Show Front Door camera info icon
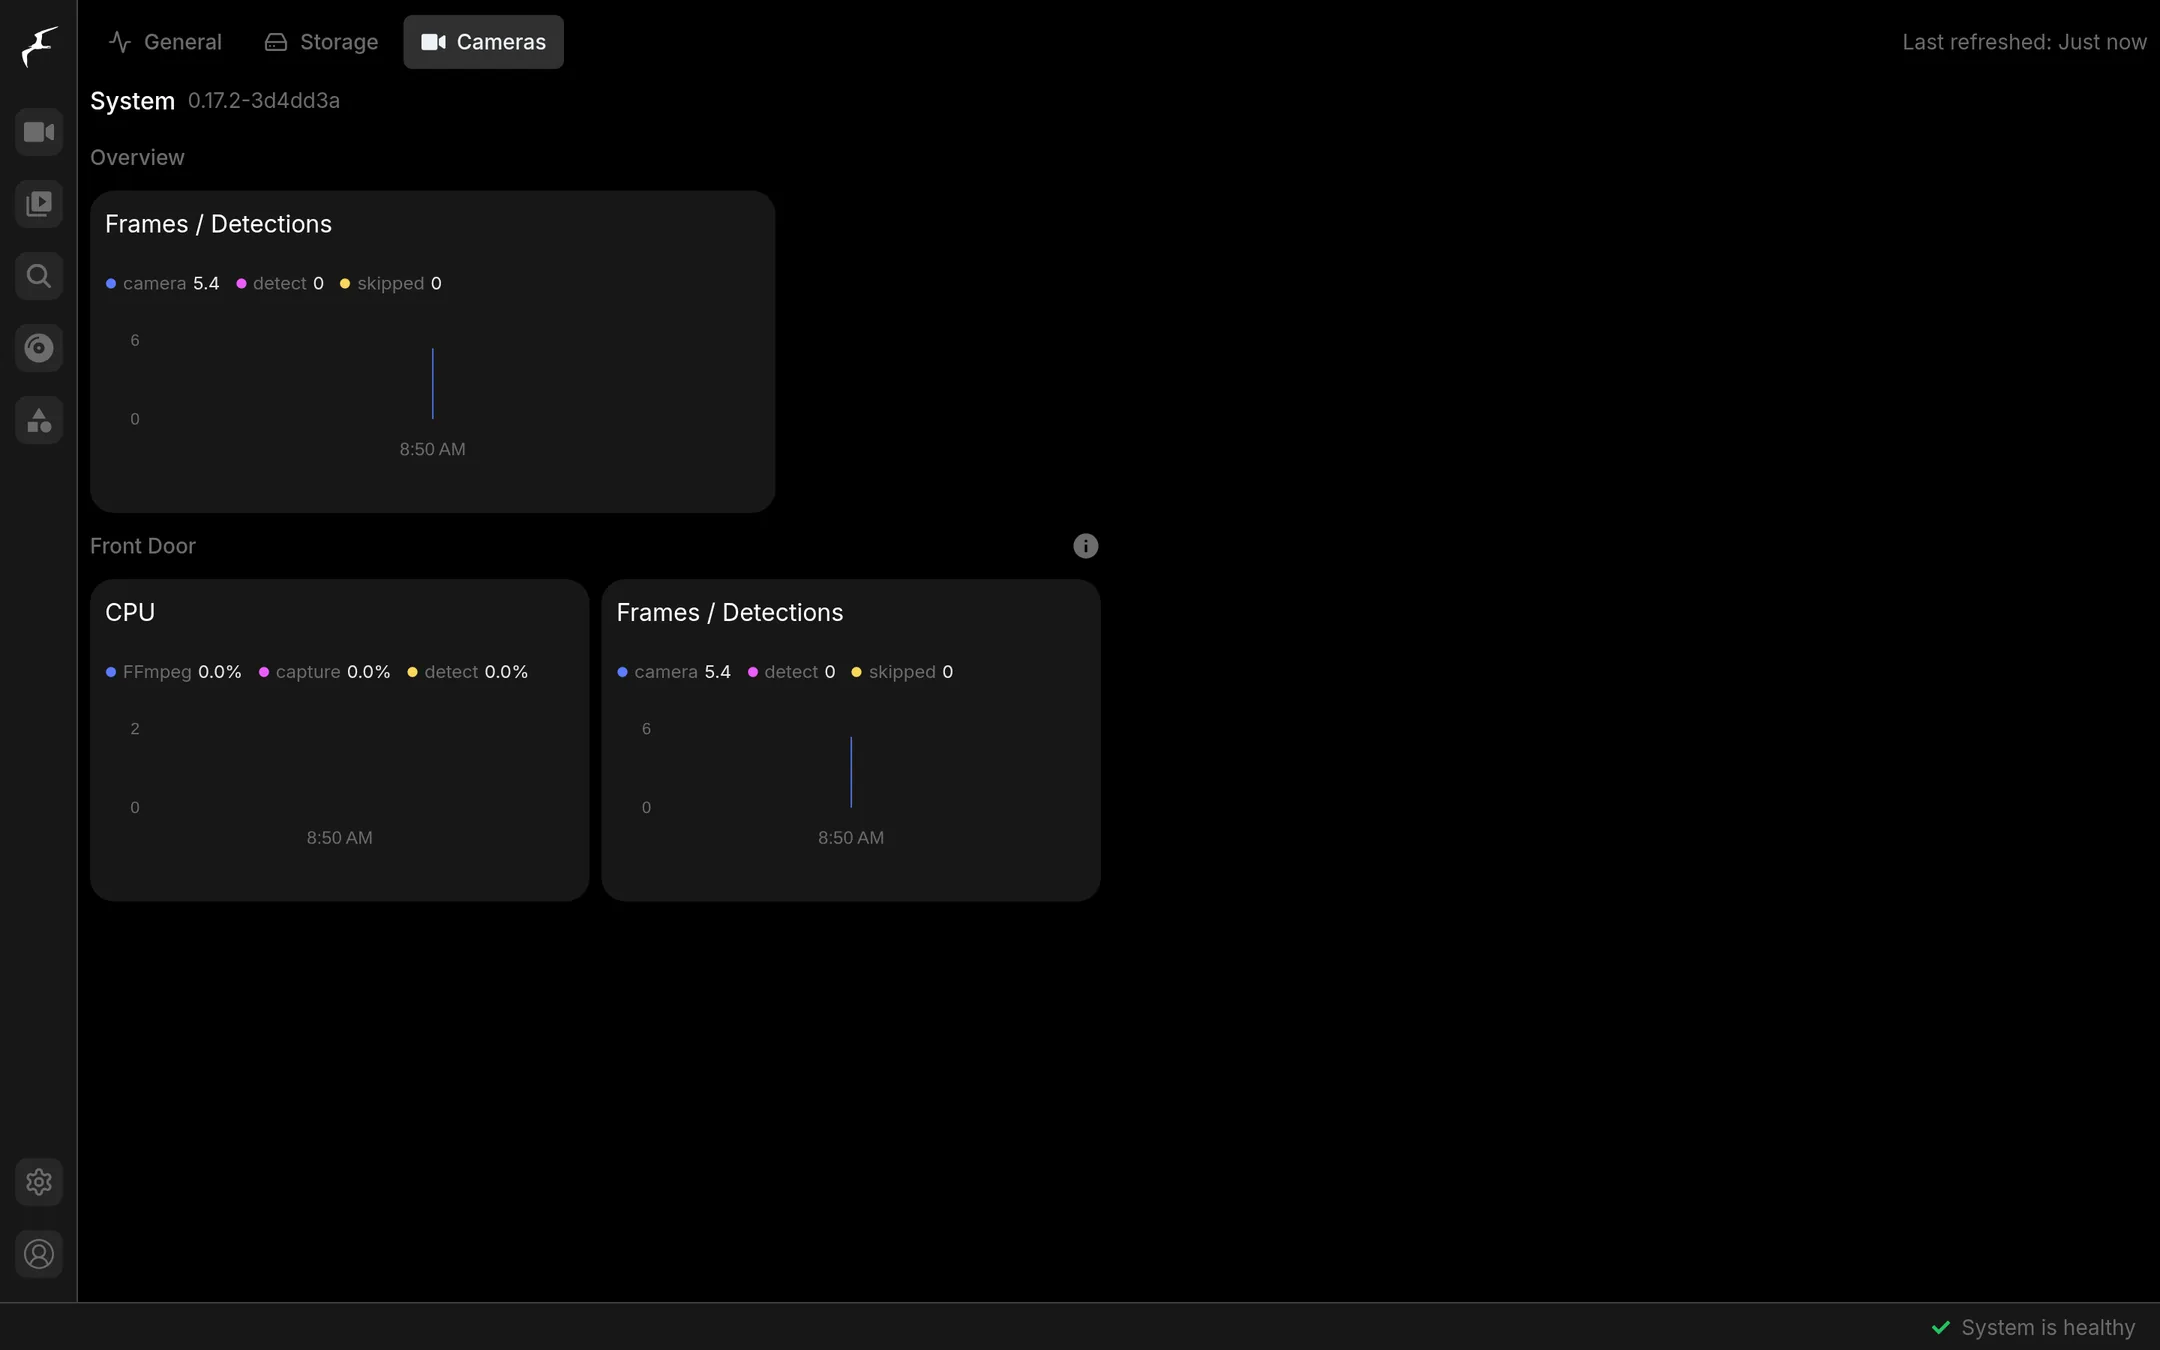The height and width of the screenshot is (1350, 2160). (x=1085, y=546)
